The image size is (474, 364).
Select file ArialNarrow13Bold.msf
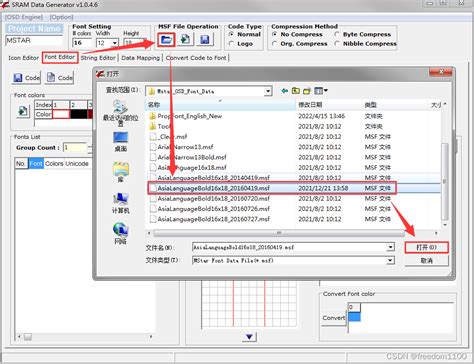tap(188, 157)
